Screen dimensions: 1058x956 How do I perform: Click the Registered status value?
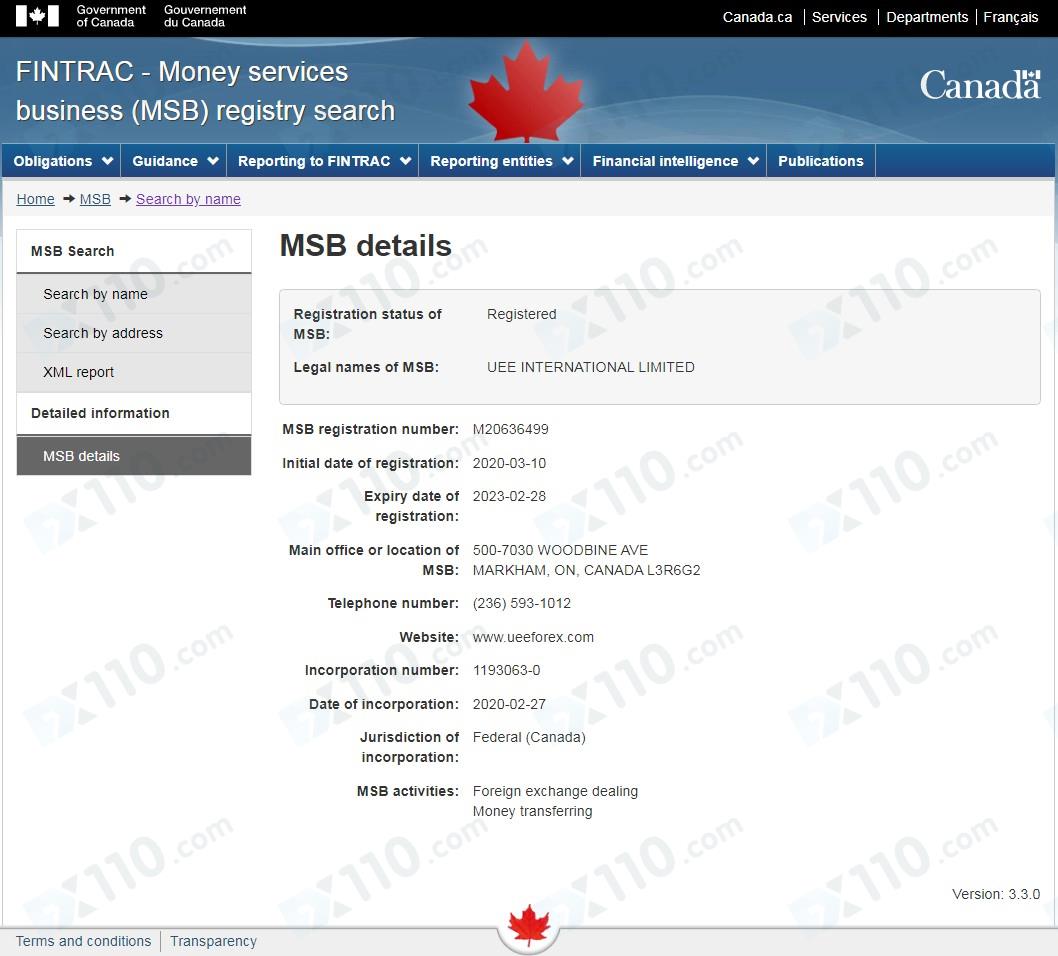[522, 314]
